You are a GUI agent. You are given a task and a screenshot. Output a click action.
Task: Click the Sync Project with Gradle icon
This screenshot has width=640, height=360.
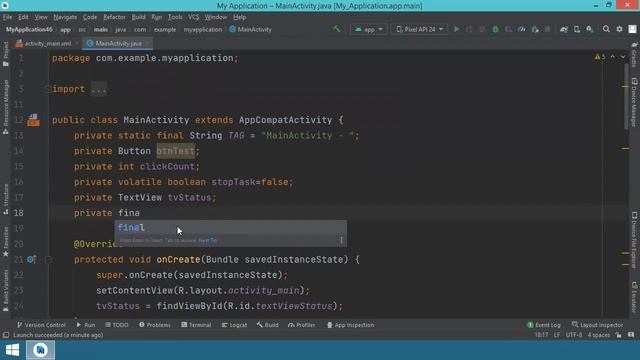[x=564, y=29]
